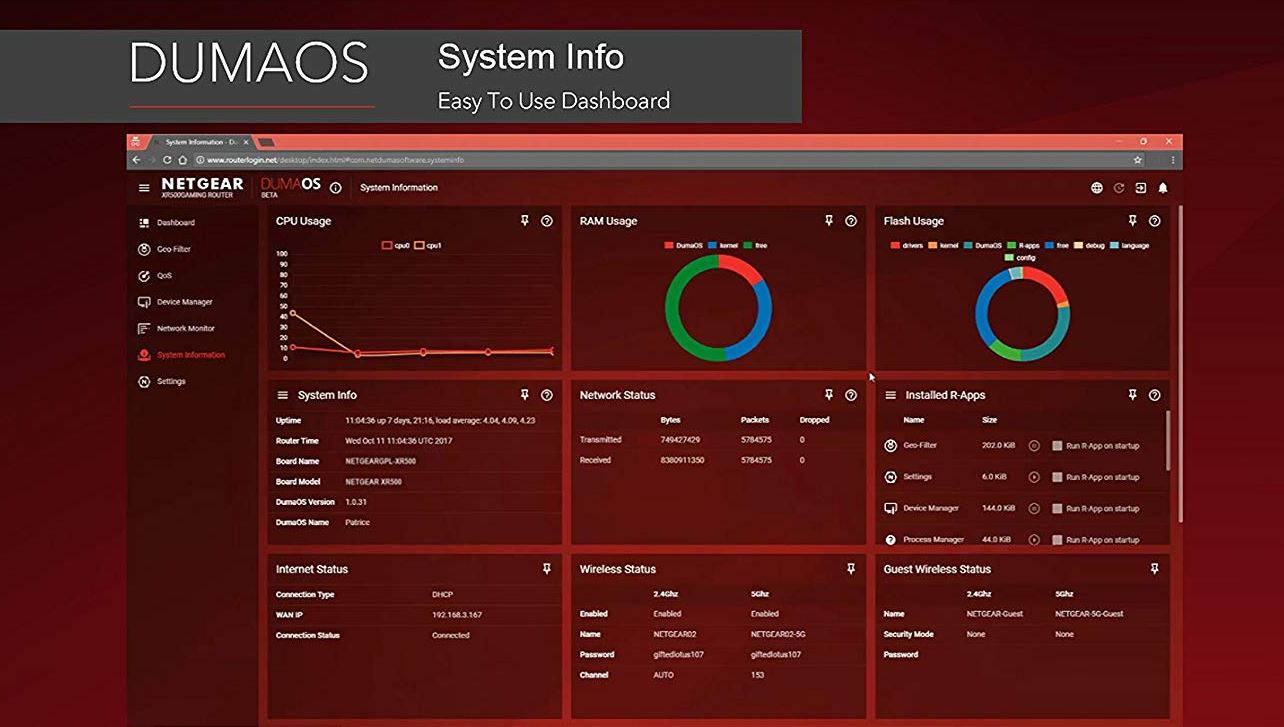Bookmark the page with the star icon
The height and width of the screenshot is (727, 1284).
(1138, 160)
